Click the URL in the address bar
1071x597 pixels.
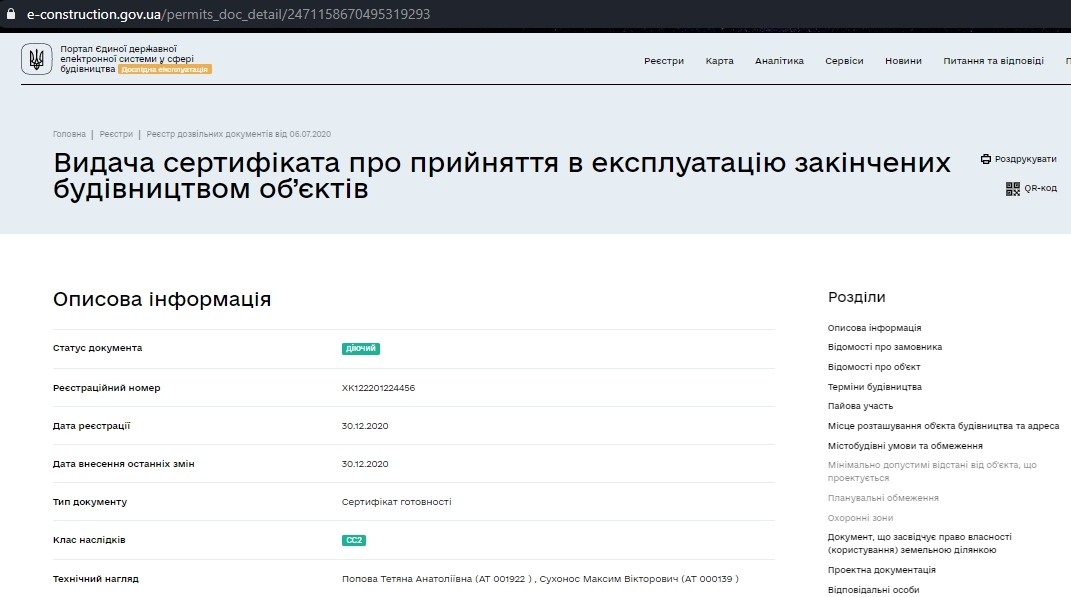pos(228,14)
